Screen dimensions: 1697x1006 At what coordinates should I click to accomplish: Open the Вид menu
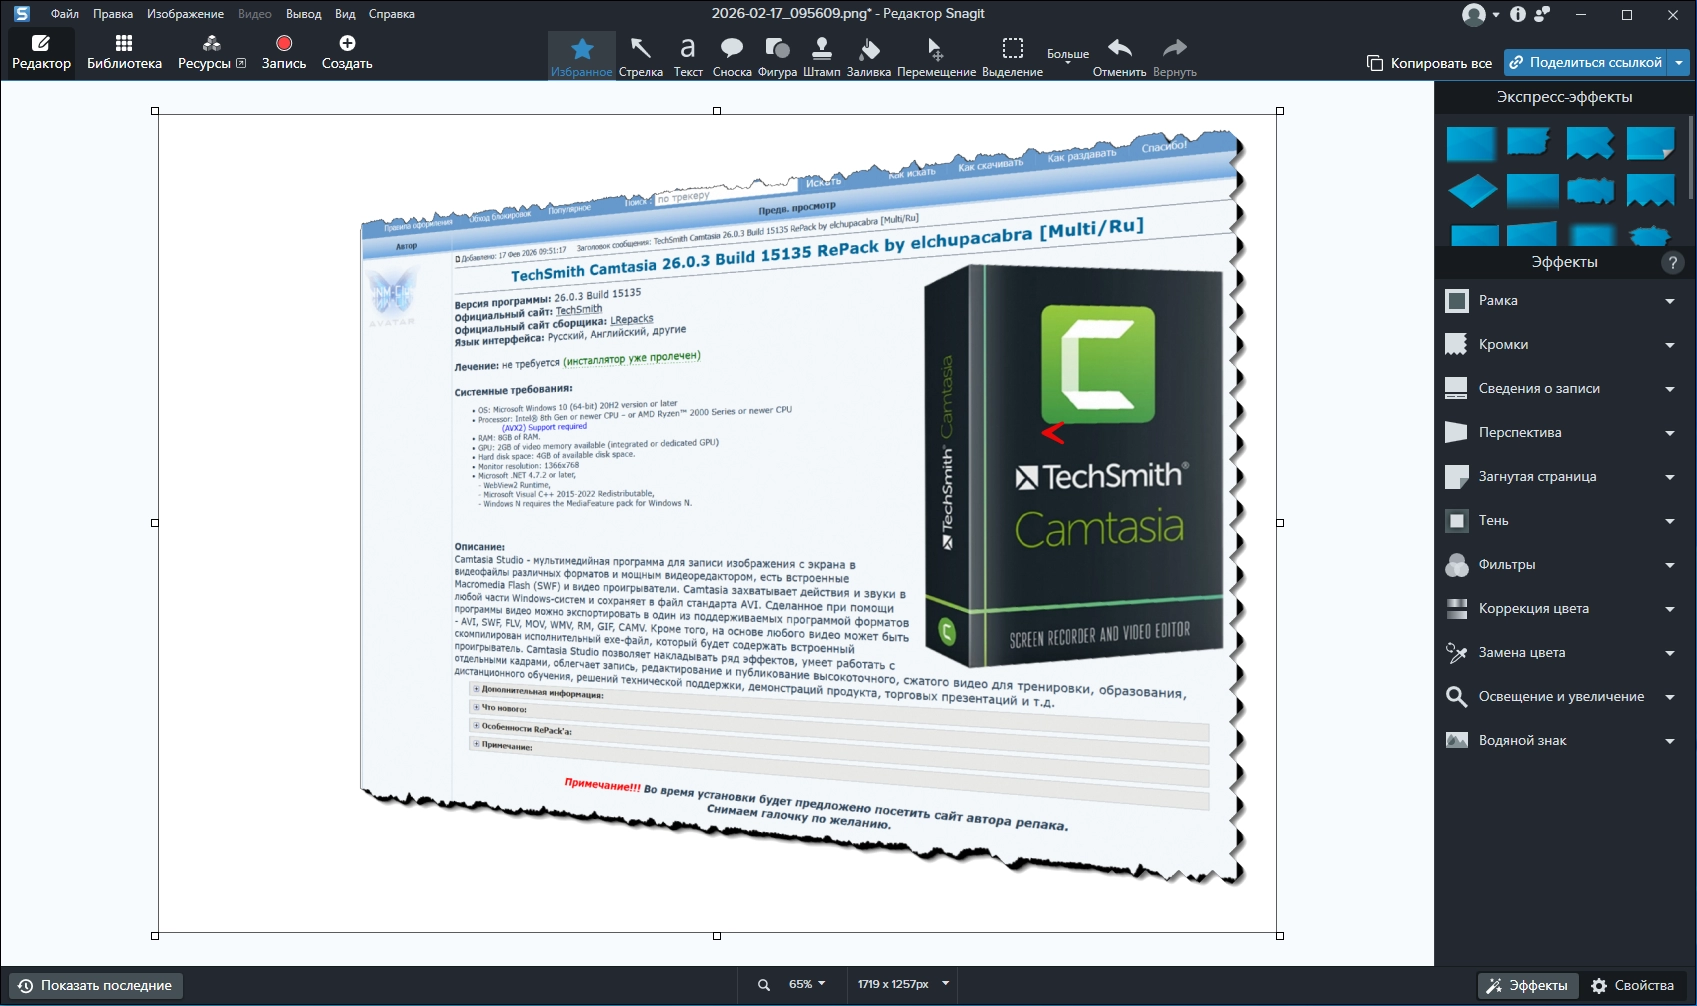coord(345,14)
